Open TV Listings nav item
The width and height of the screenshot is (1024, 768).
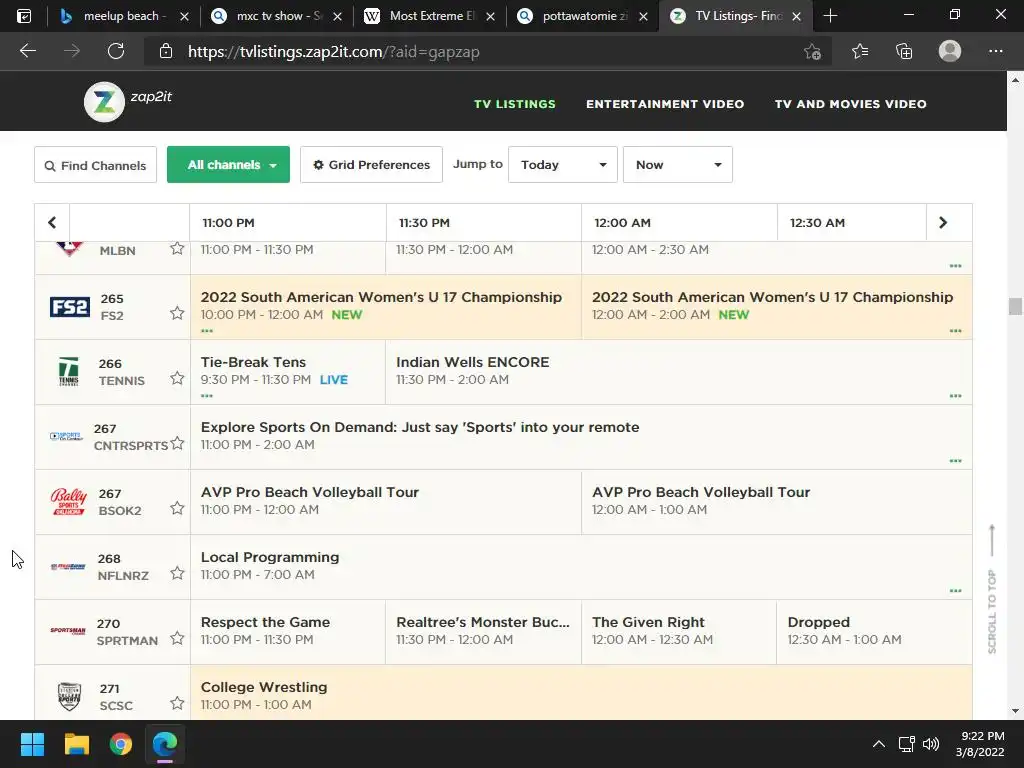(x=515, y=104)
